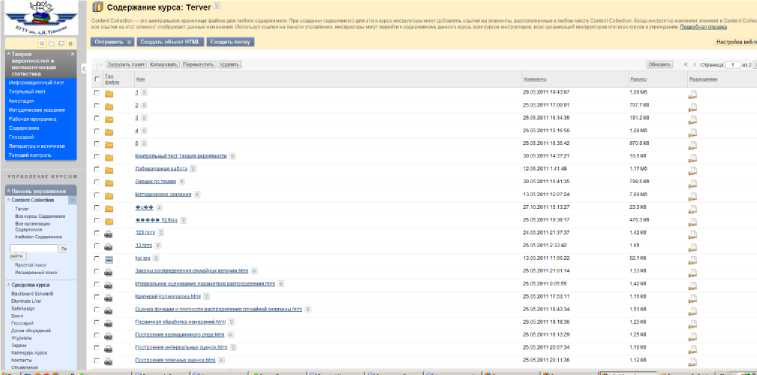Screen dimensions: 757x375
Task: Select the checkbox beside the Лабораторные работы folder
Action: [x=97, y=169]
